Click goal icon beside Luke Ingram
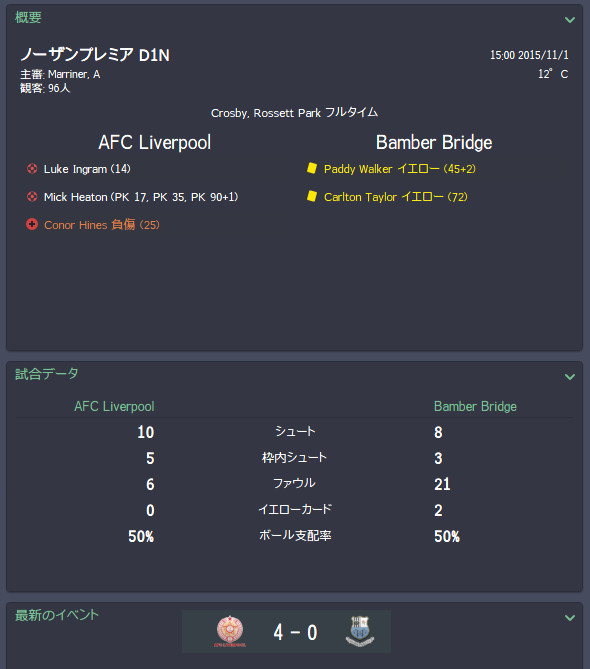The height and width of the screenshot is (669, 590). coord(32,169)
